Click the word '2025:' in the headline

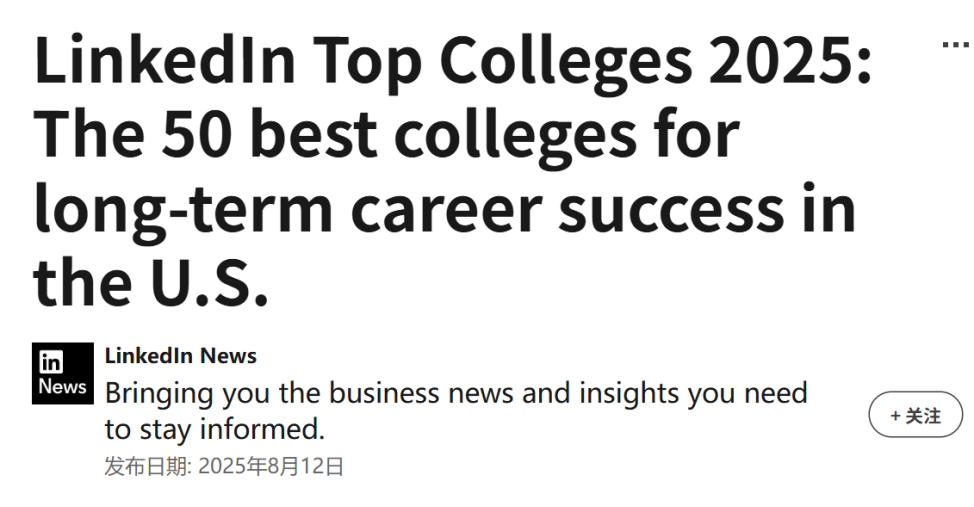790,60
